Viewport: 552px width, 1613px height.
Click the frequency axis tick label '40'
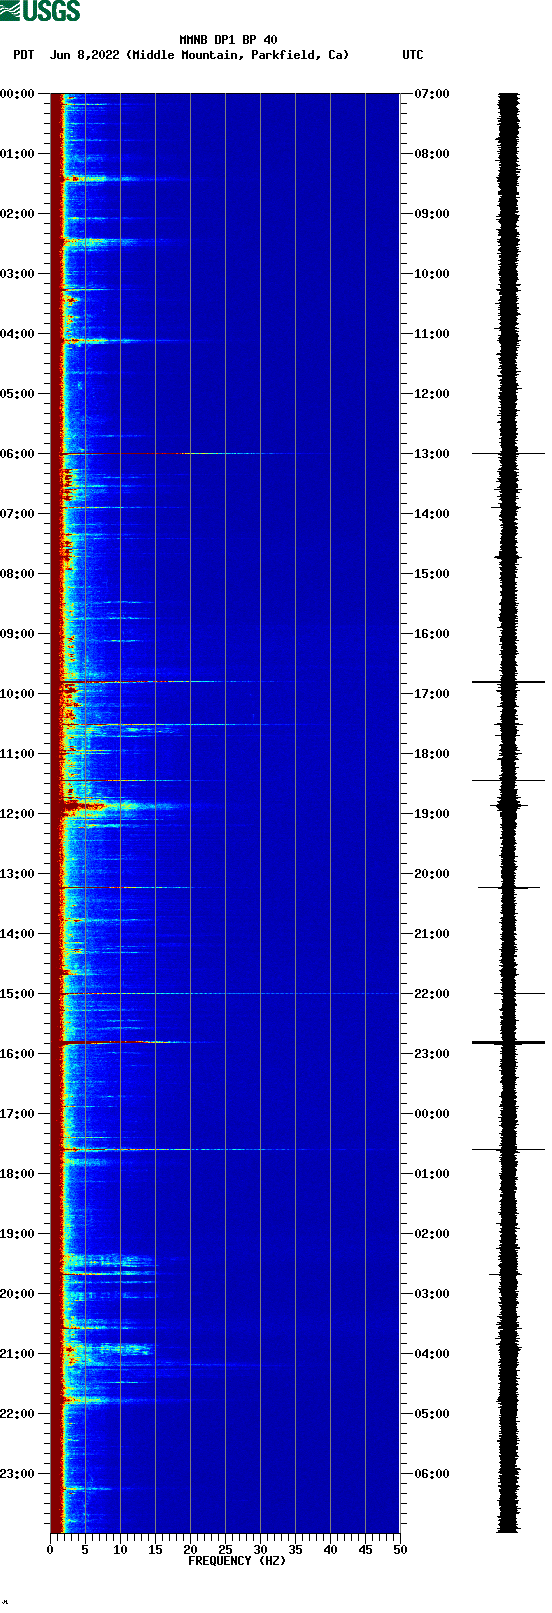[330, 1550]
